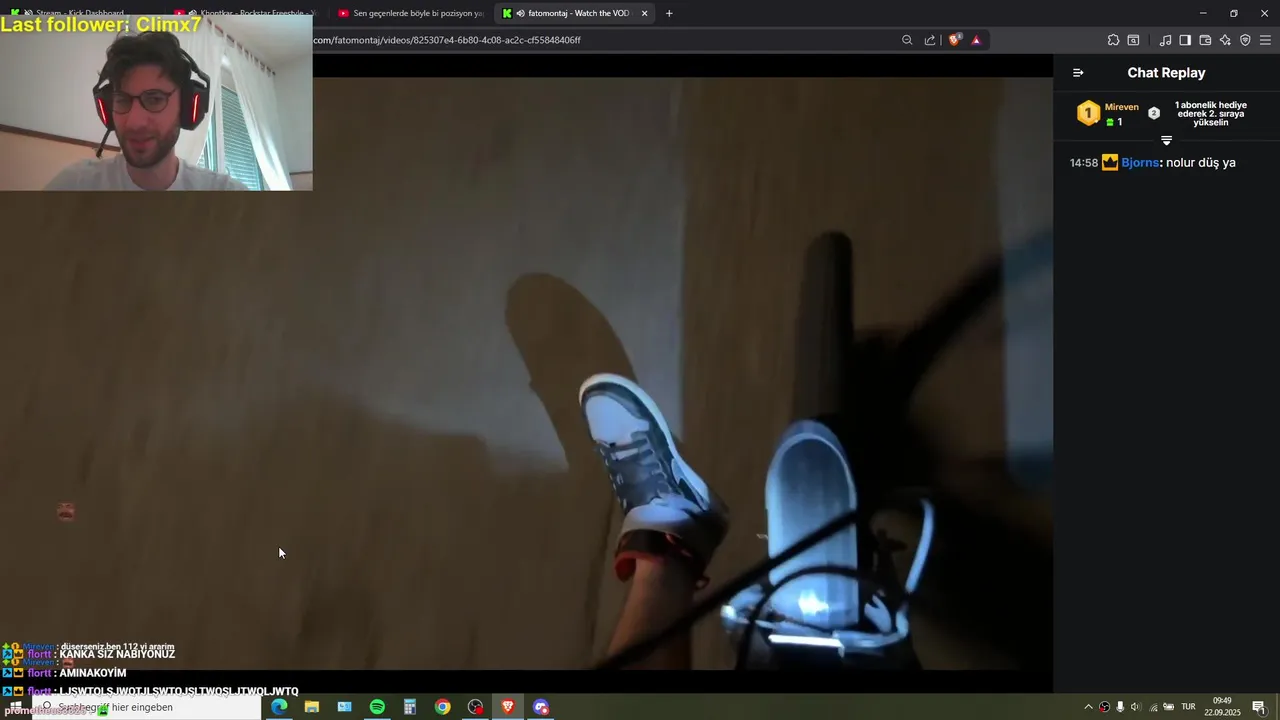This screenshot has width=1280, height=720.
Task: Open Brave Leo AI sparkle icon
Action: tap(1225, 40)
